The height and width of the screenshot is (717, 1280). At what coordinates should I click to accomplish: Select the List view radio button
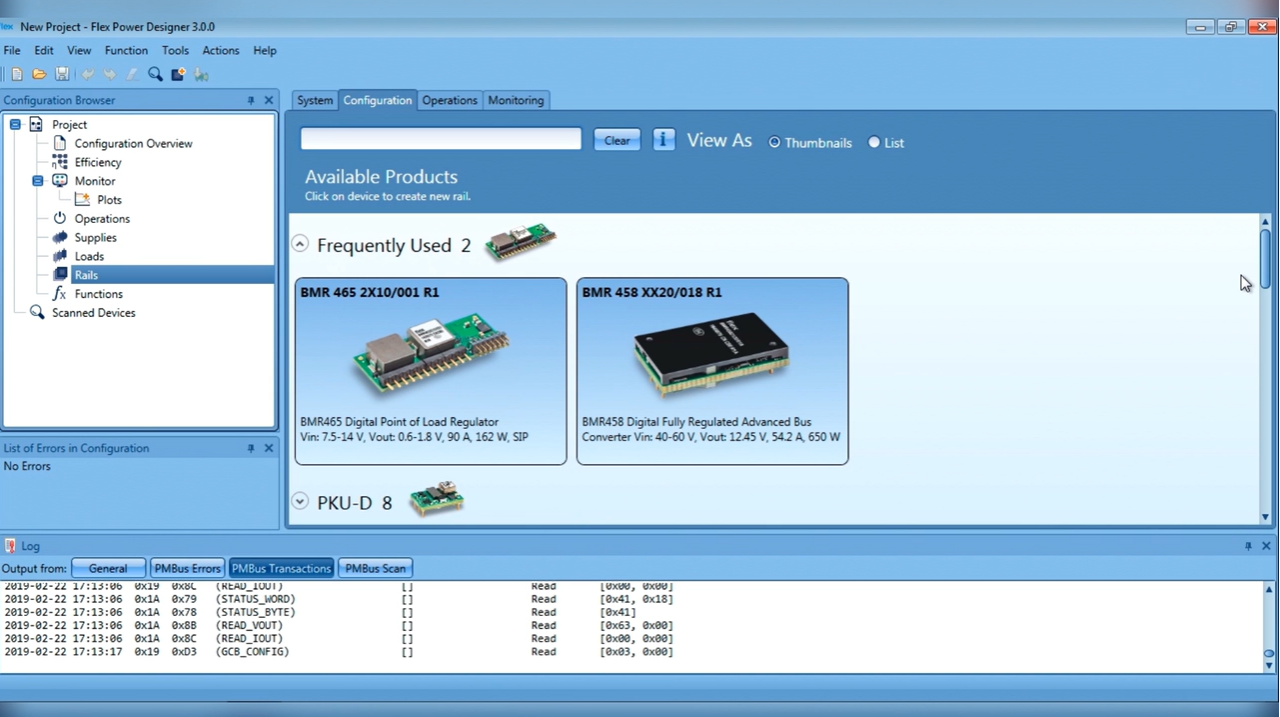874,143
